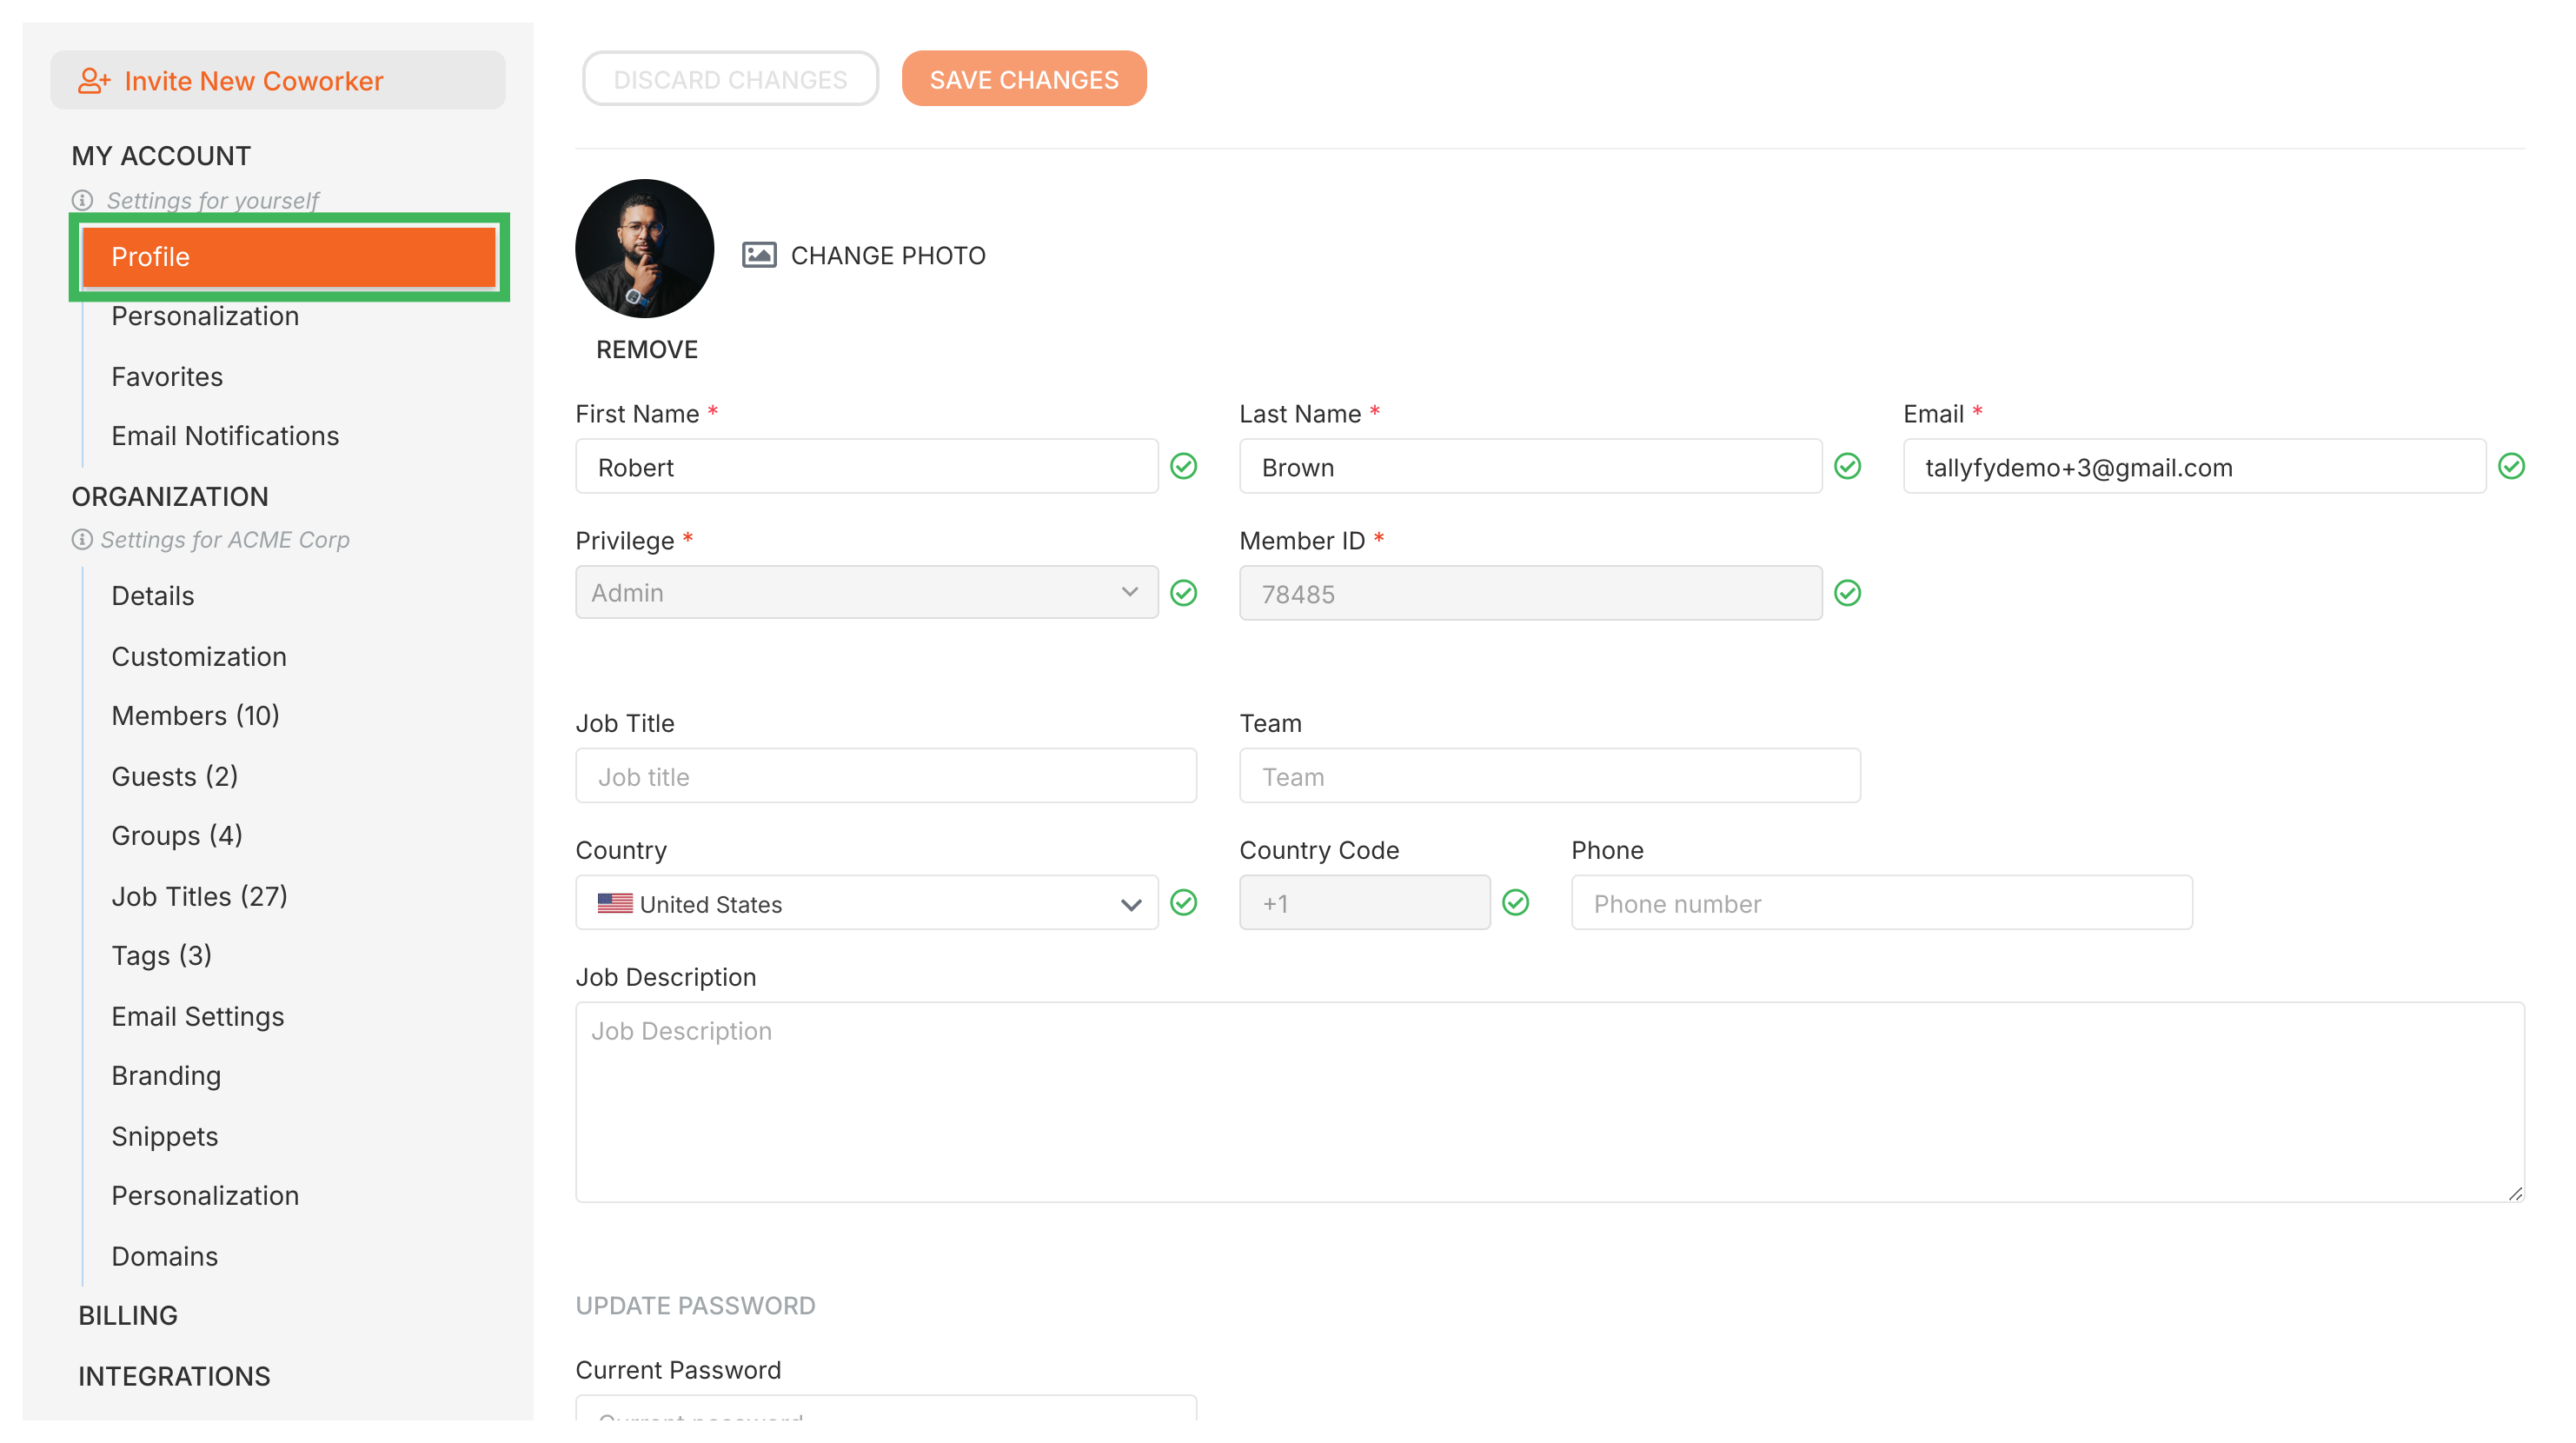Screen dimensions: 2576x1443
Task: Click the info icon beside Settings for yourself
Action: point(81,198)
